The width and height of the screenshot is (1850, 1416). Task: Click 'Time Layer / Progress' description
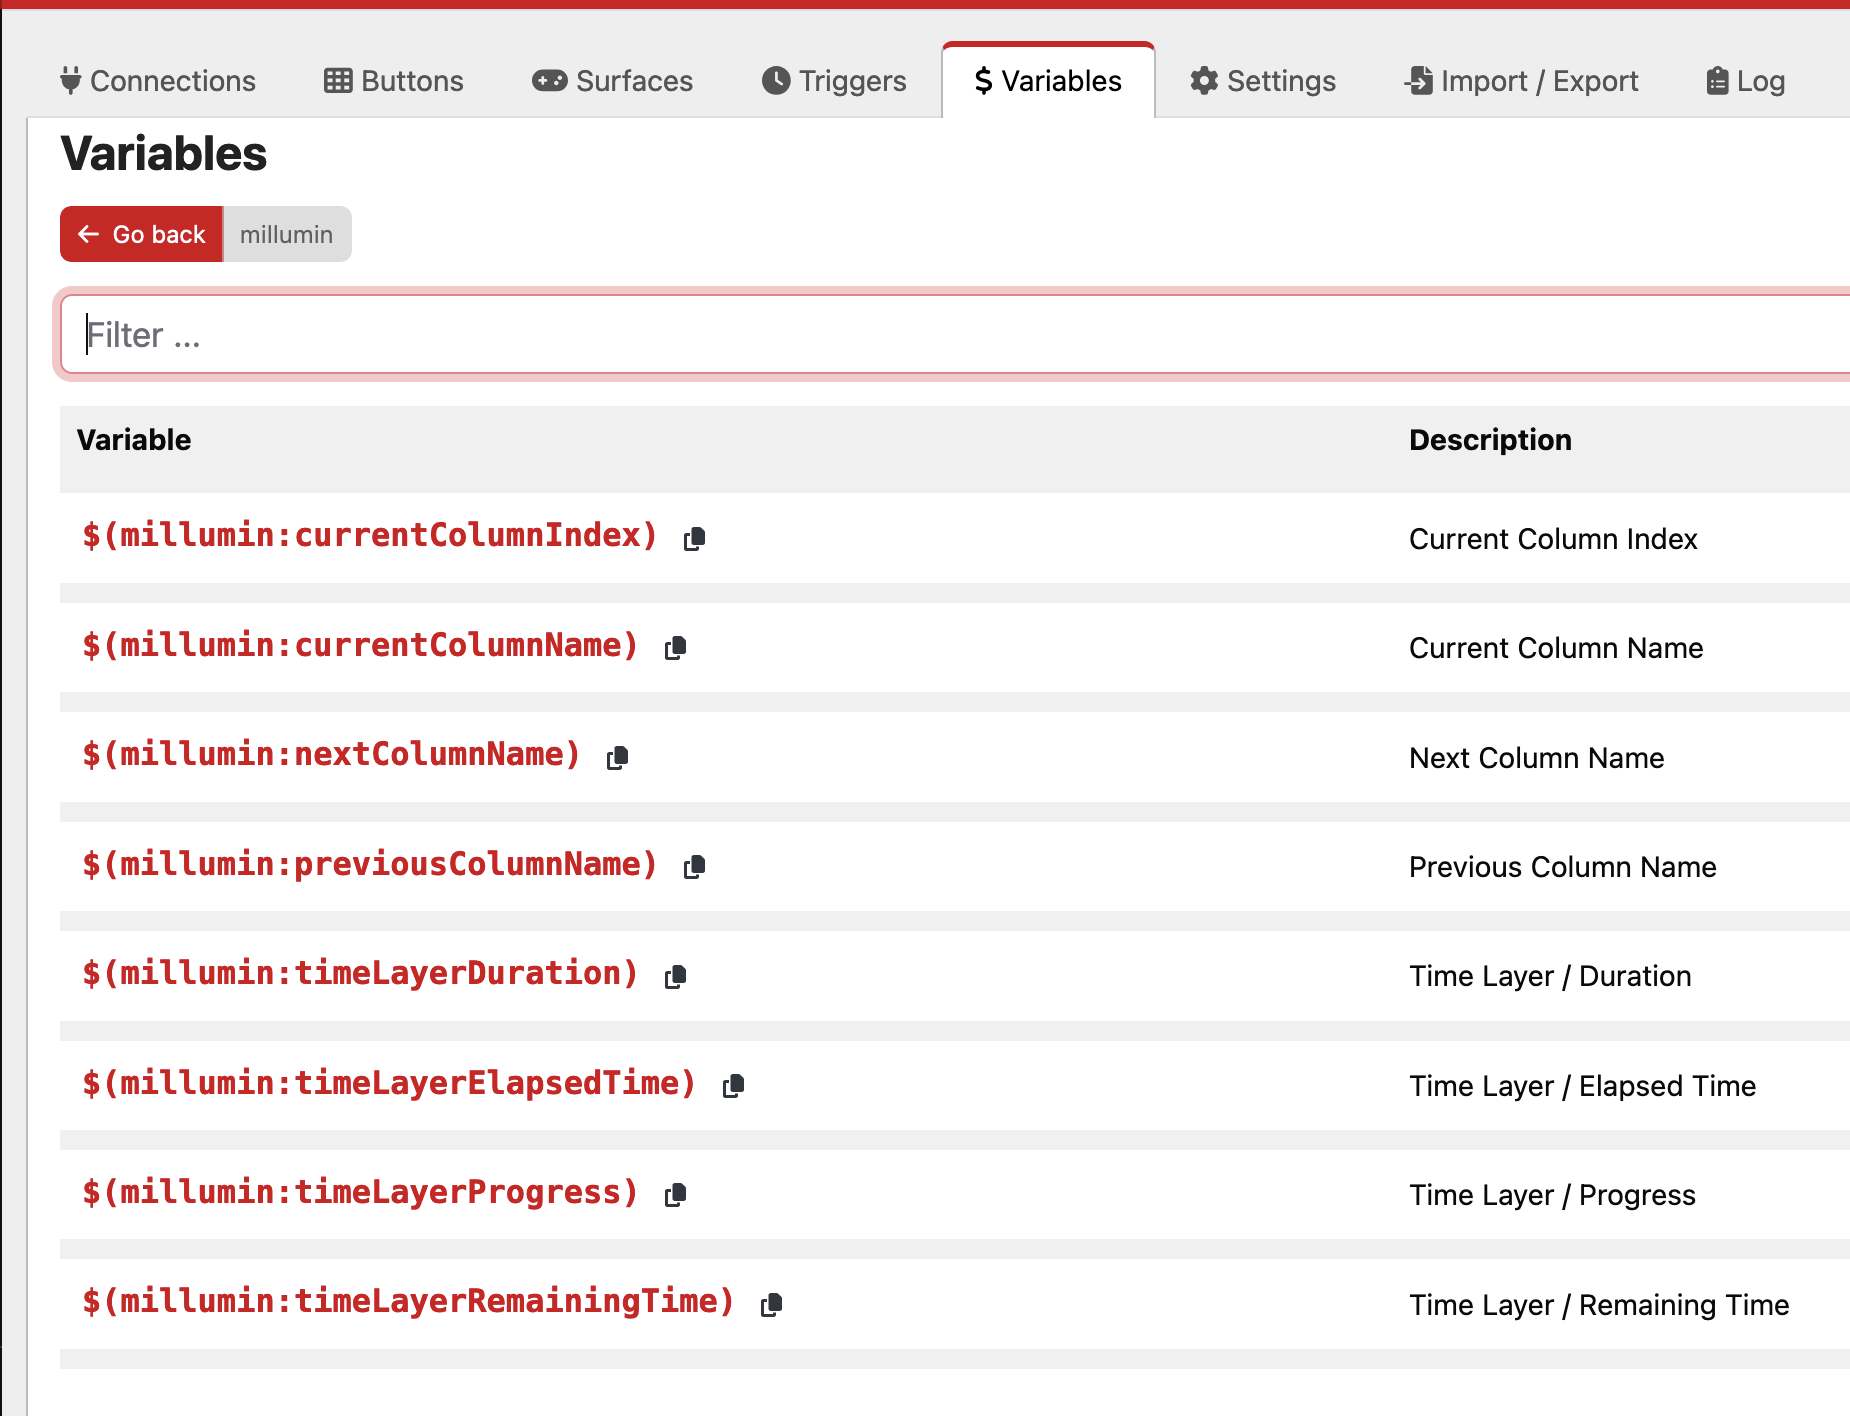pyautogui.click(x=1552, y=1195)
